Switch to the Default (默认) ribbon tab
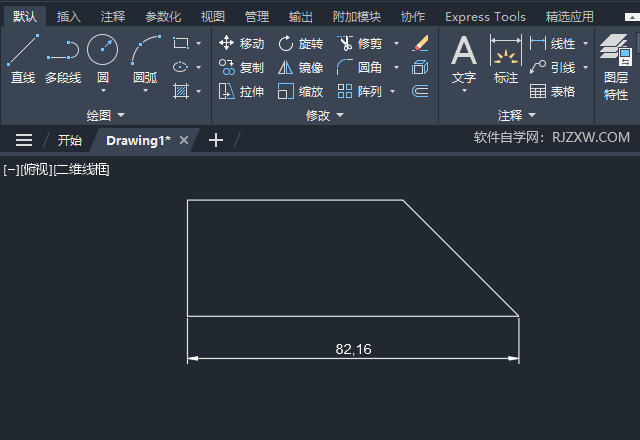Screen dimensions: 640x440 tap(25, 17)
